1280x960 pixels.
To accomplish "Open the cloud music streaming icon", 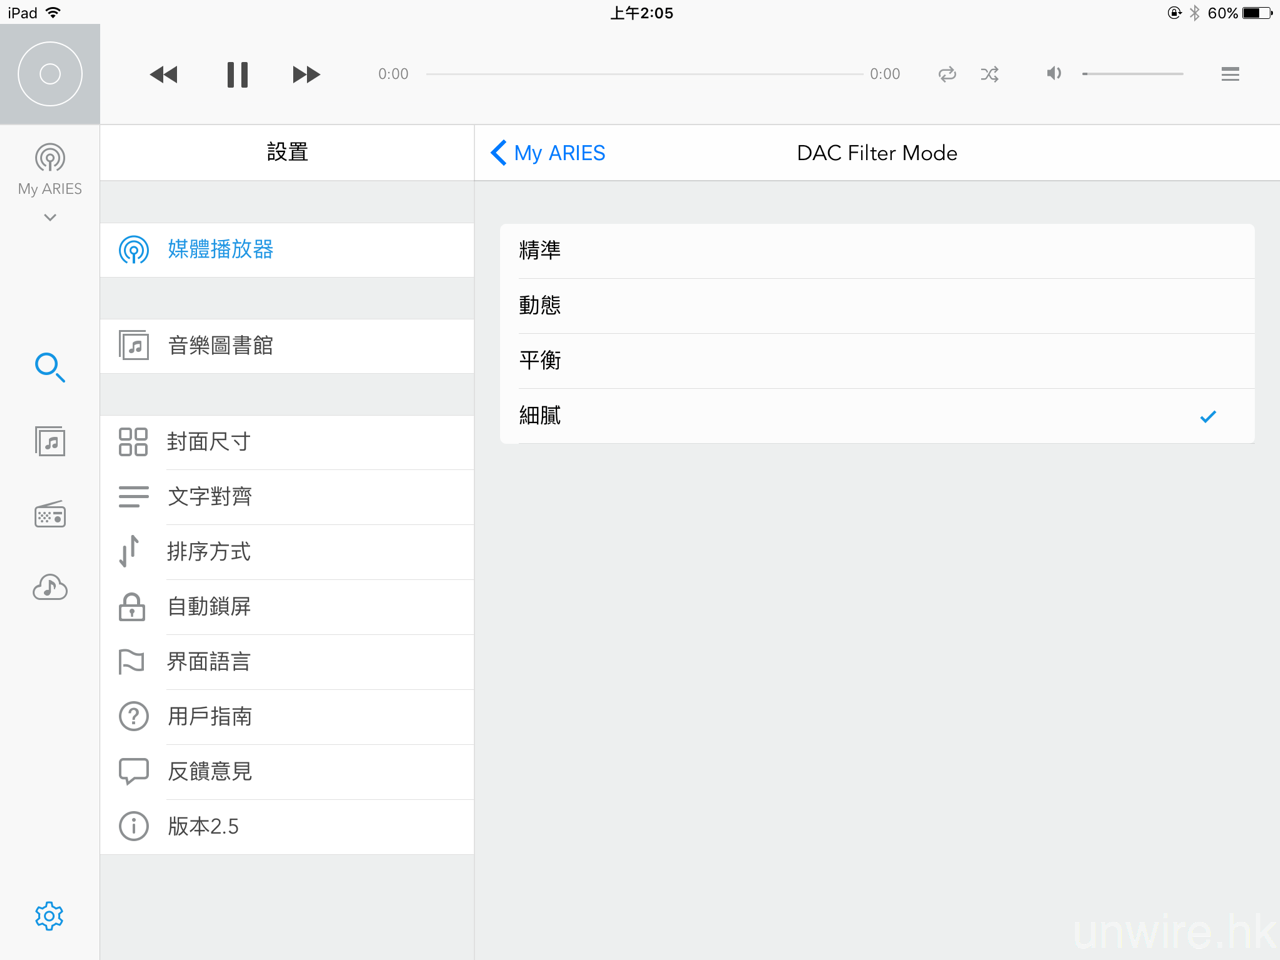I will (x=50, y=587).
